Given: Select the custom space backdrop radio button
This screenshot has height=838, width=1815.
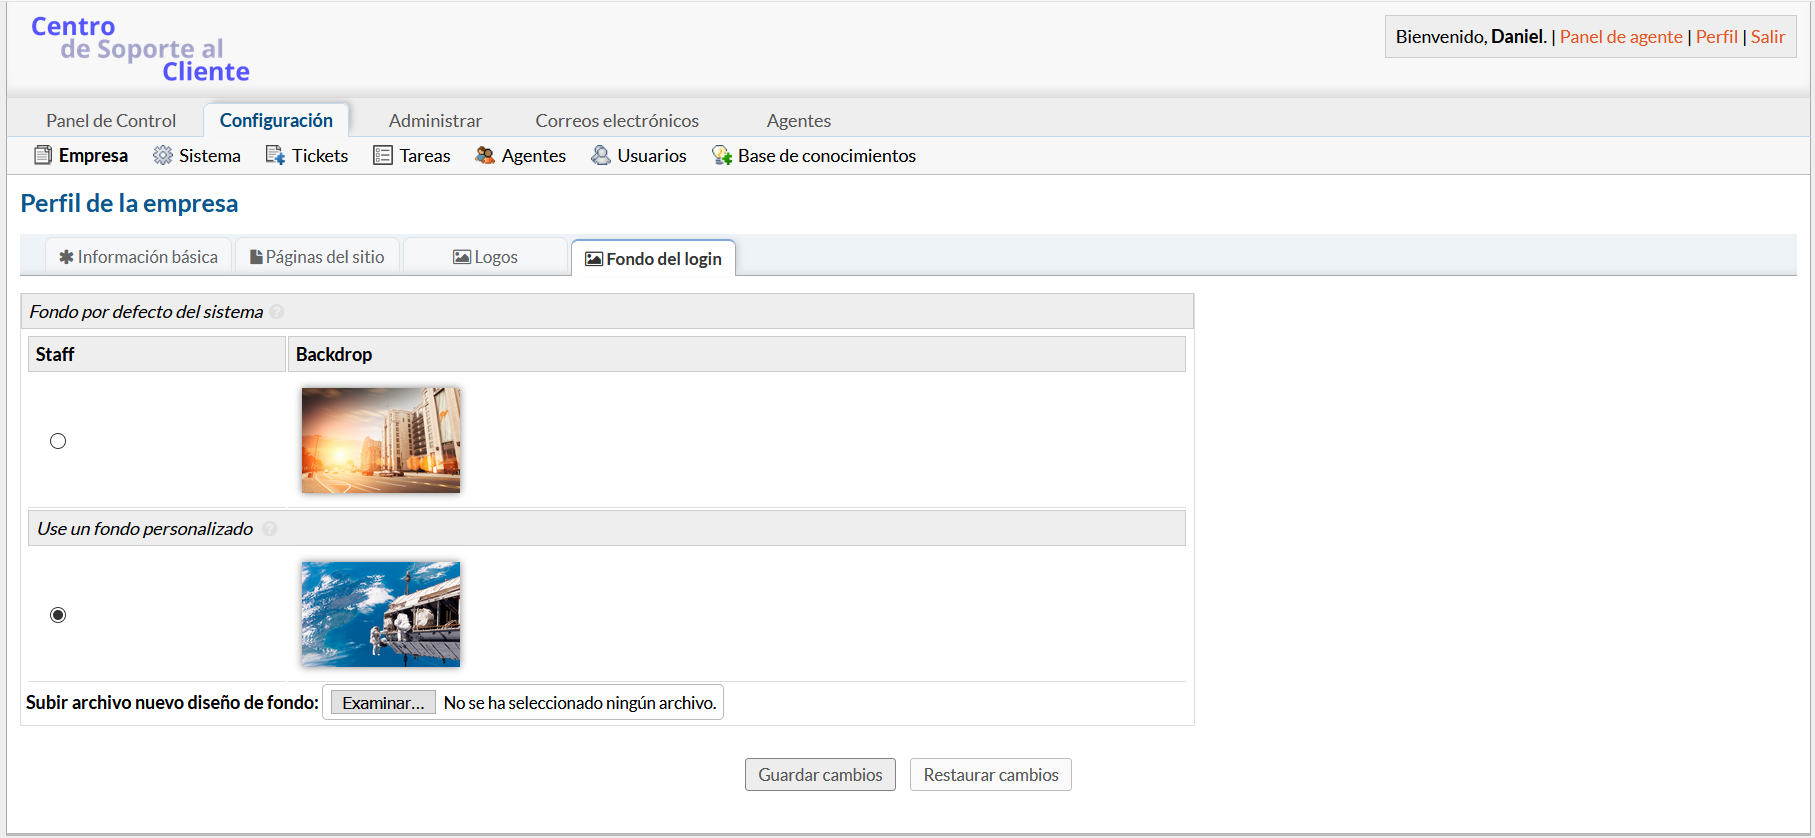Looking at the screenshot, I should pos(58,615).
